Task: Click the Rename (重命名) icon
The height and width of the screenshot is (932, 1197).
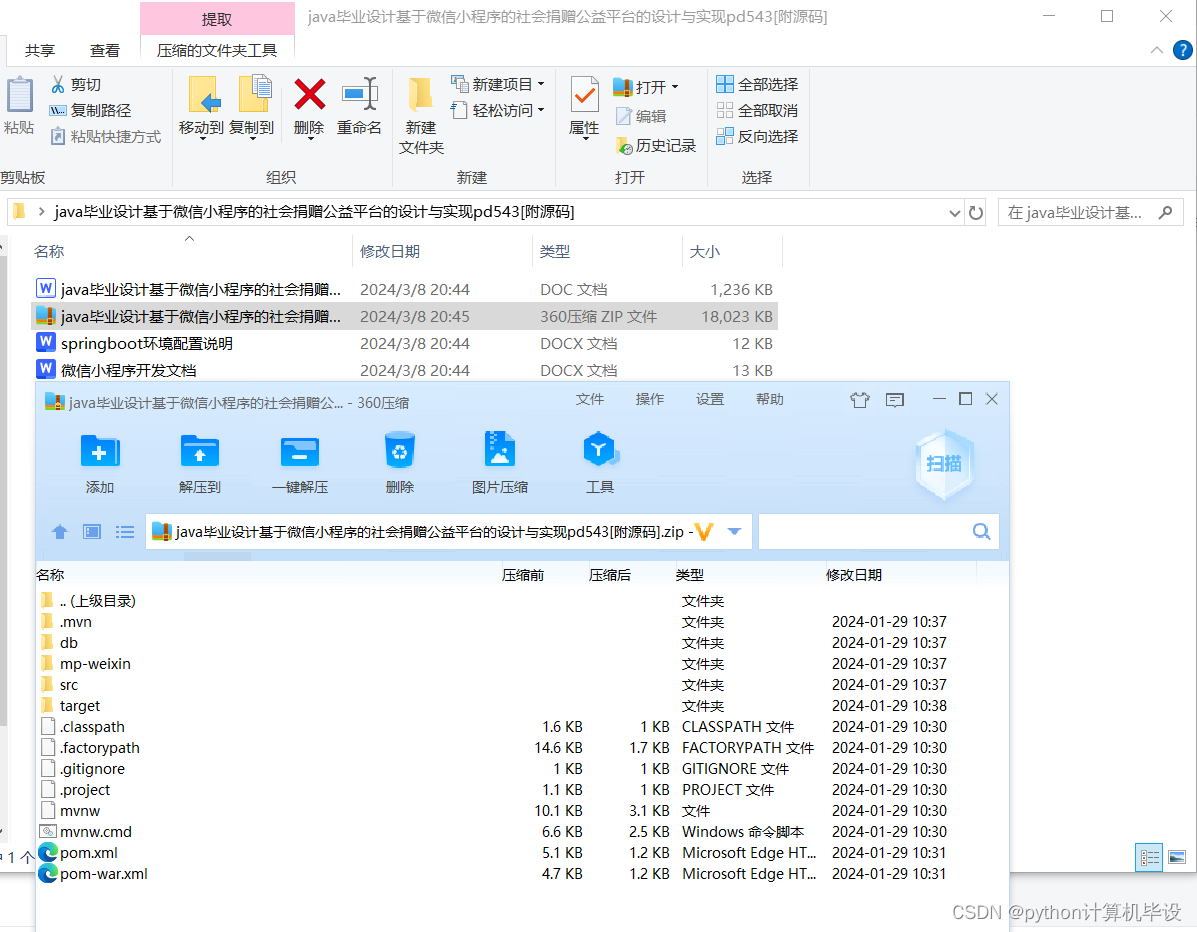Action: 360,95
